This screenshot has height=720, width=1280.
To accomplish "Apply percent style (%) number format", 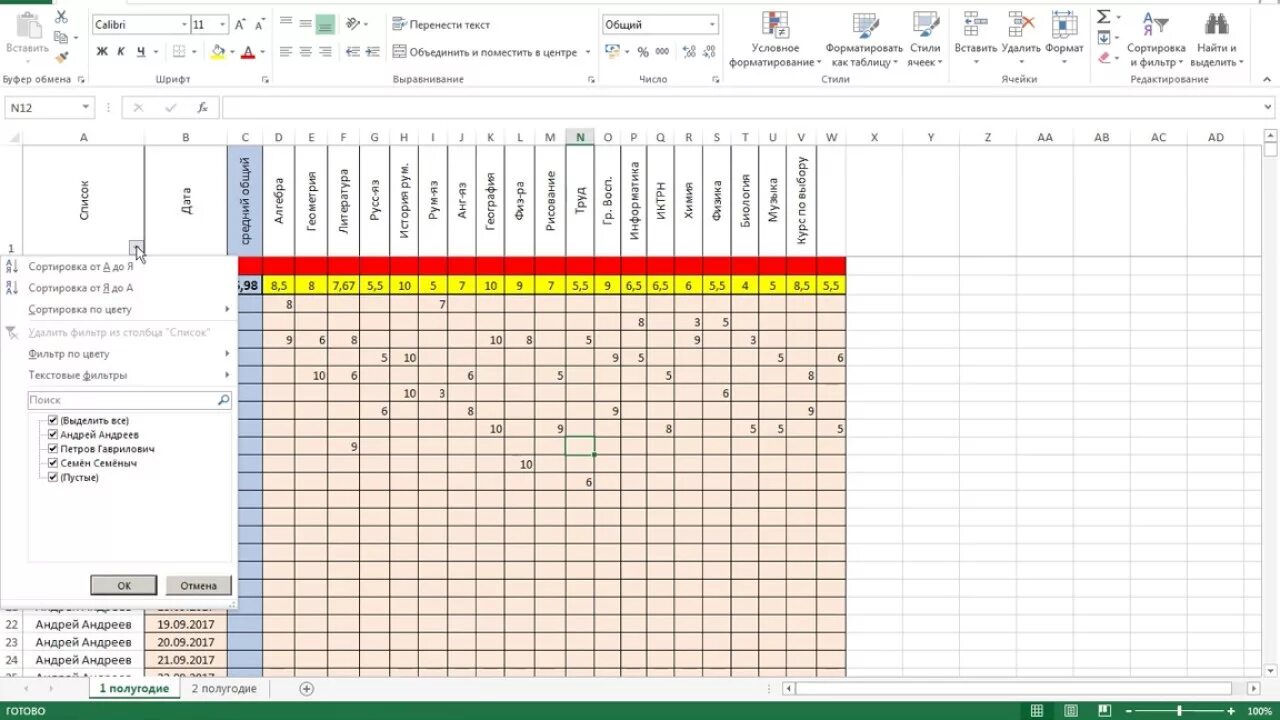I will pyautogui.click(x=642, y=52).
